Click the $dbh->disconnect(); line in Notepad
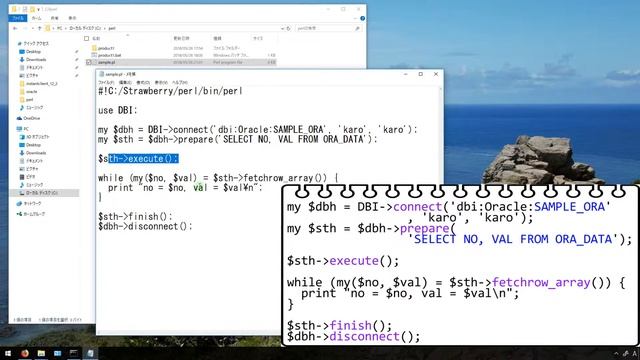 tap(145, 227)
